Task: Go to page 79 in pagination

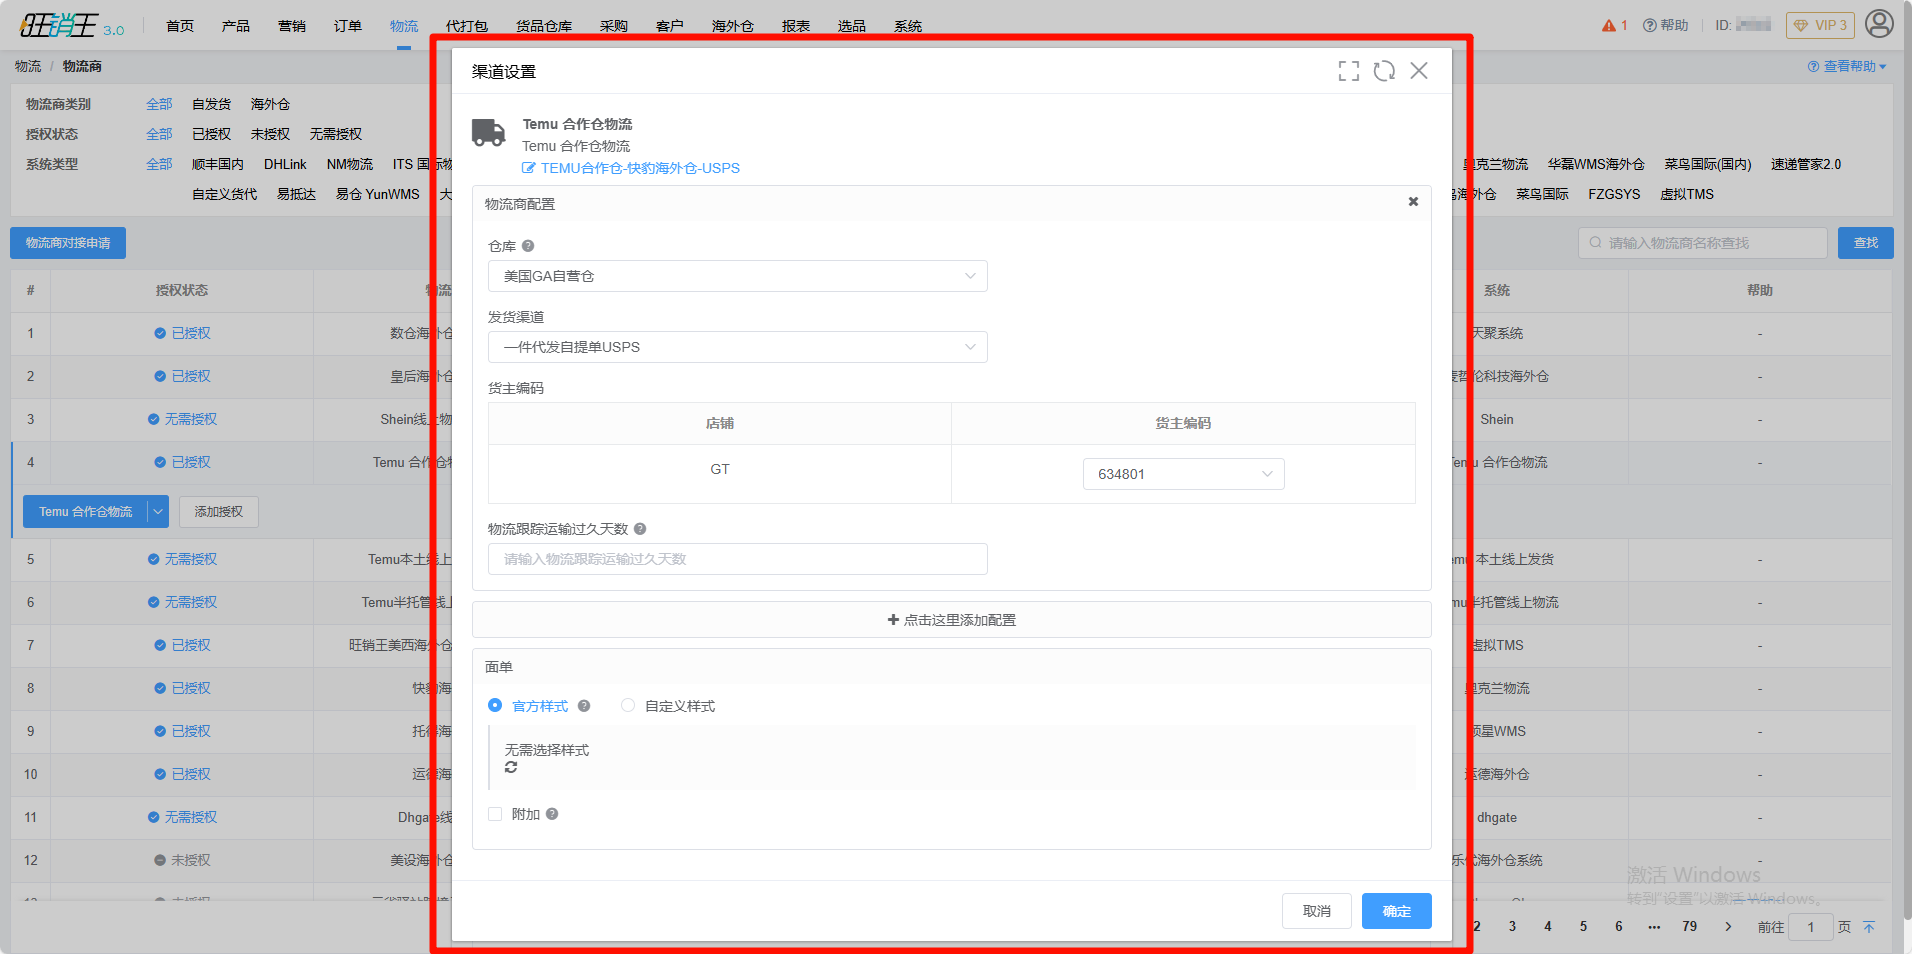Action: click(1690, 927)
